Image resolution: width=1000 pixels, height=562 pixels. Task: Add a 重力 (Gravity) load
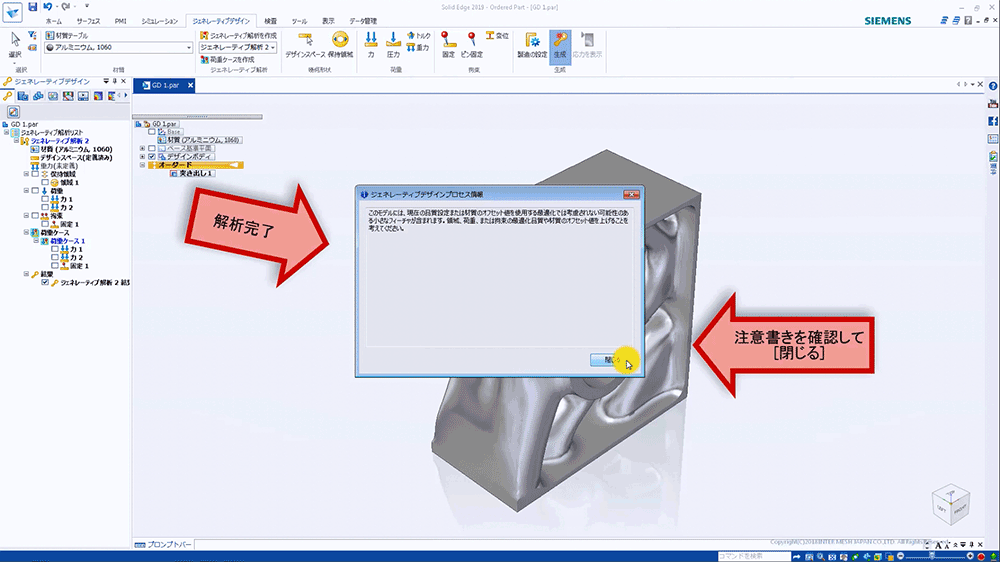pyautogui.click(x=418, y=48)
